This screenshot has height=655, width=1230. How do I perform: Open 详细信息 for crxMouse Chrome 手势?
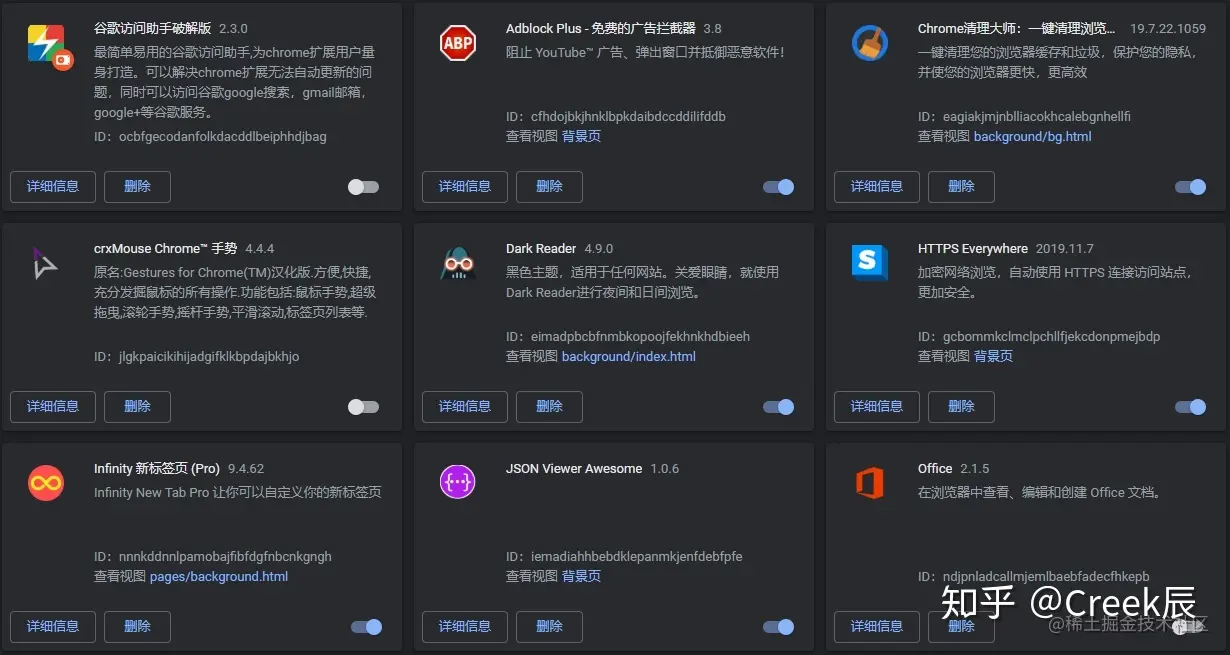click(x=53, y=406)
